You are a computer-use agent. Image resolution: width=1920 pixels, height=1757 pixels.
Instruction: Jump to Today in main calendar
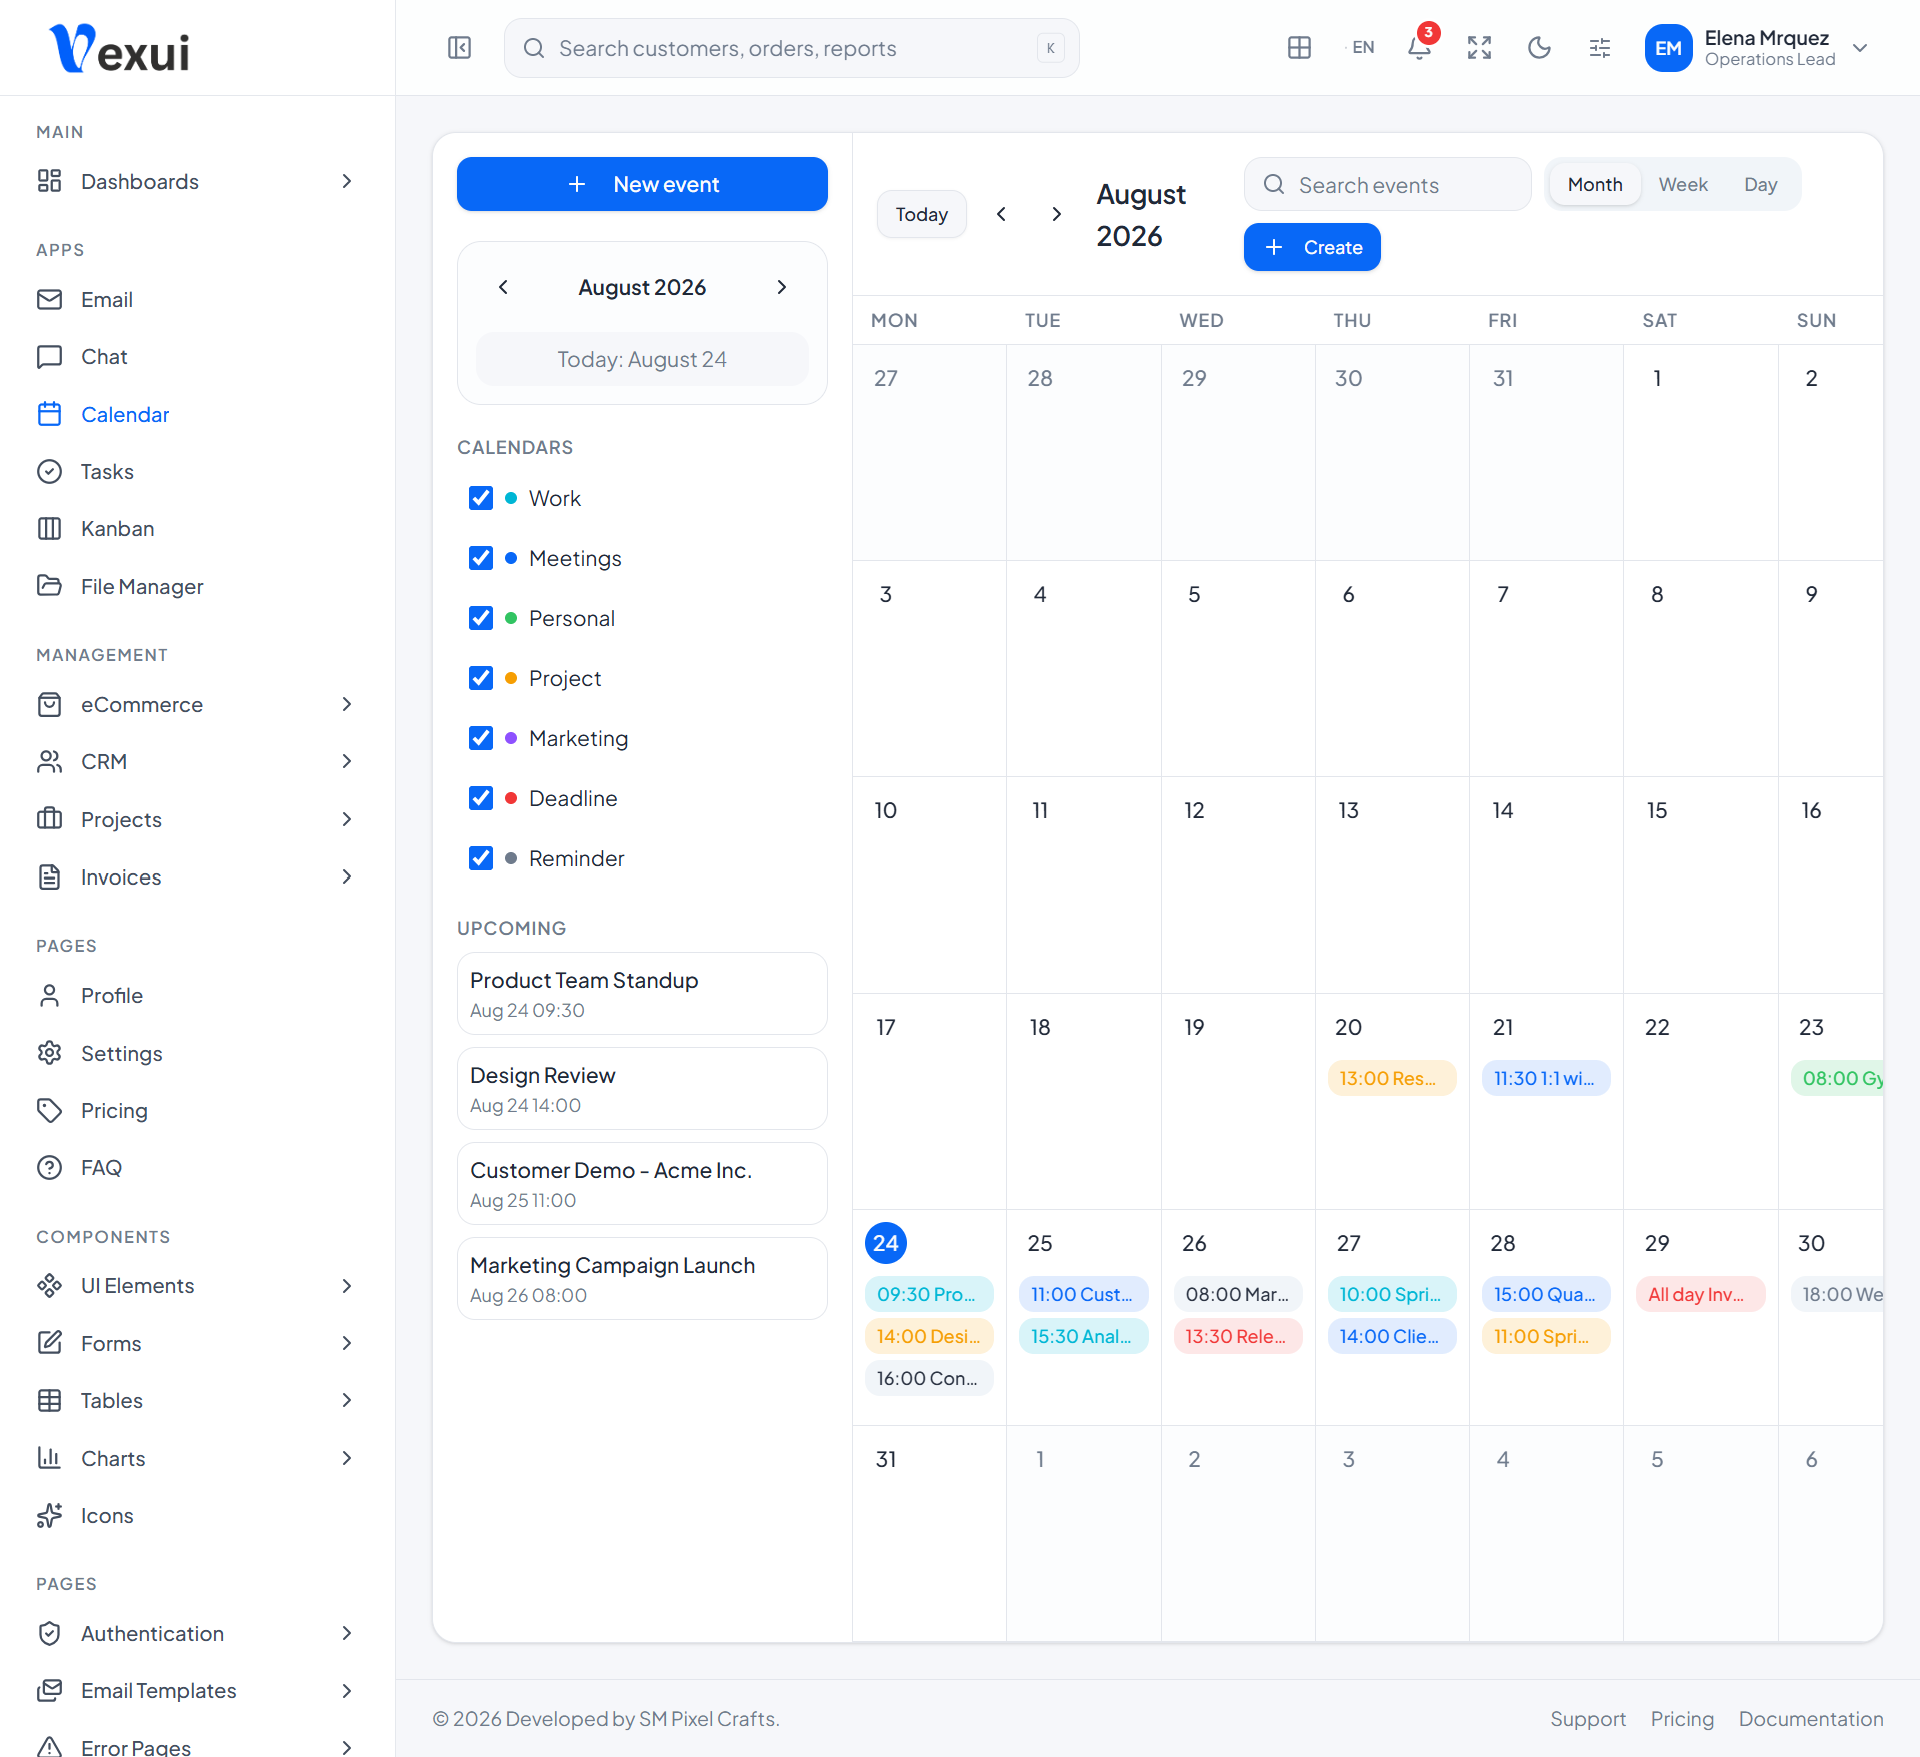point(921,214)
